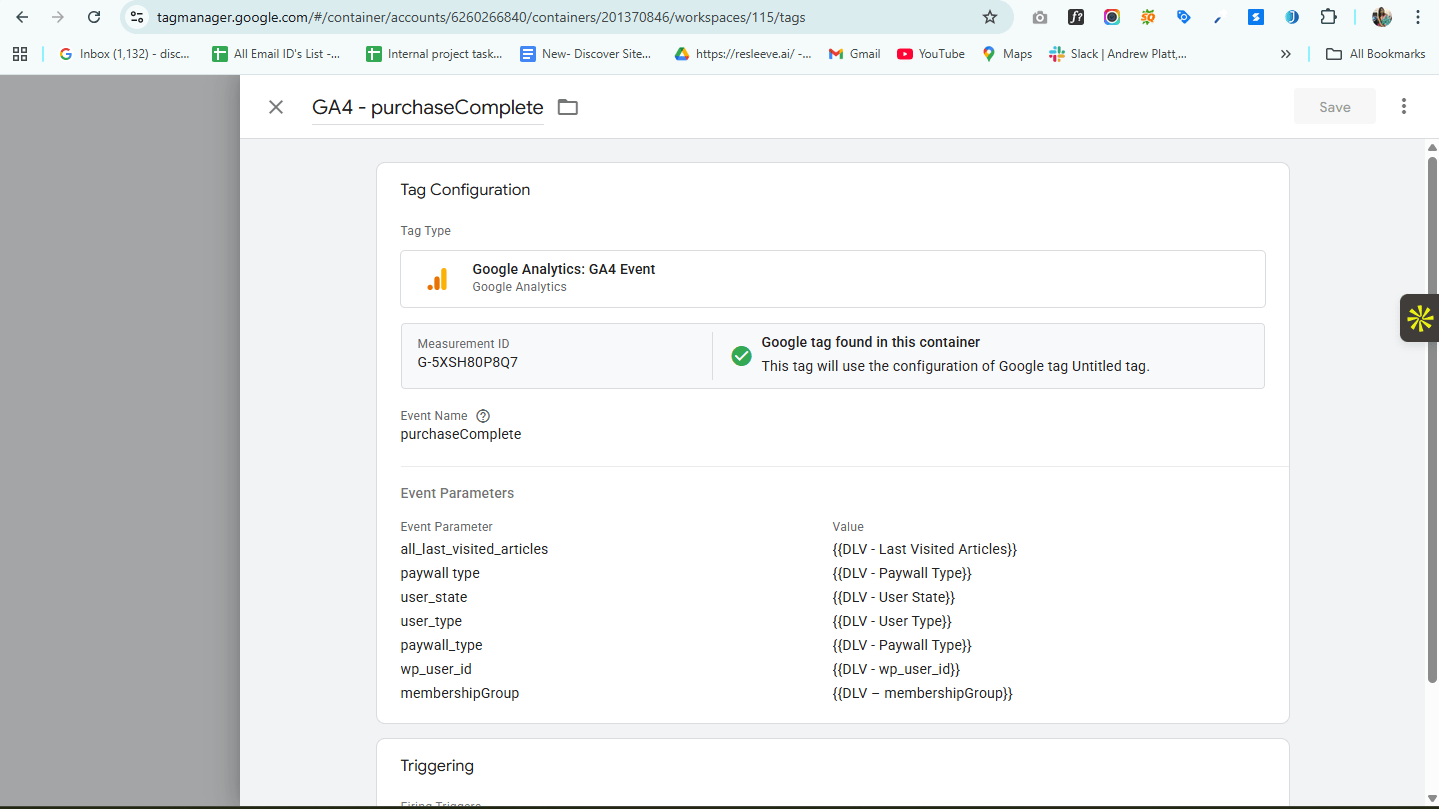Click the Measurement ID G-5XSH80P8Q7
This screenshot has width=1439, height=809.
pyautogui.click(x=468, y=362)
